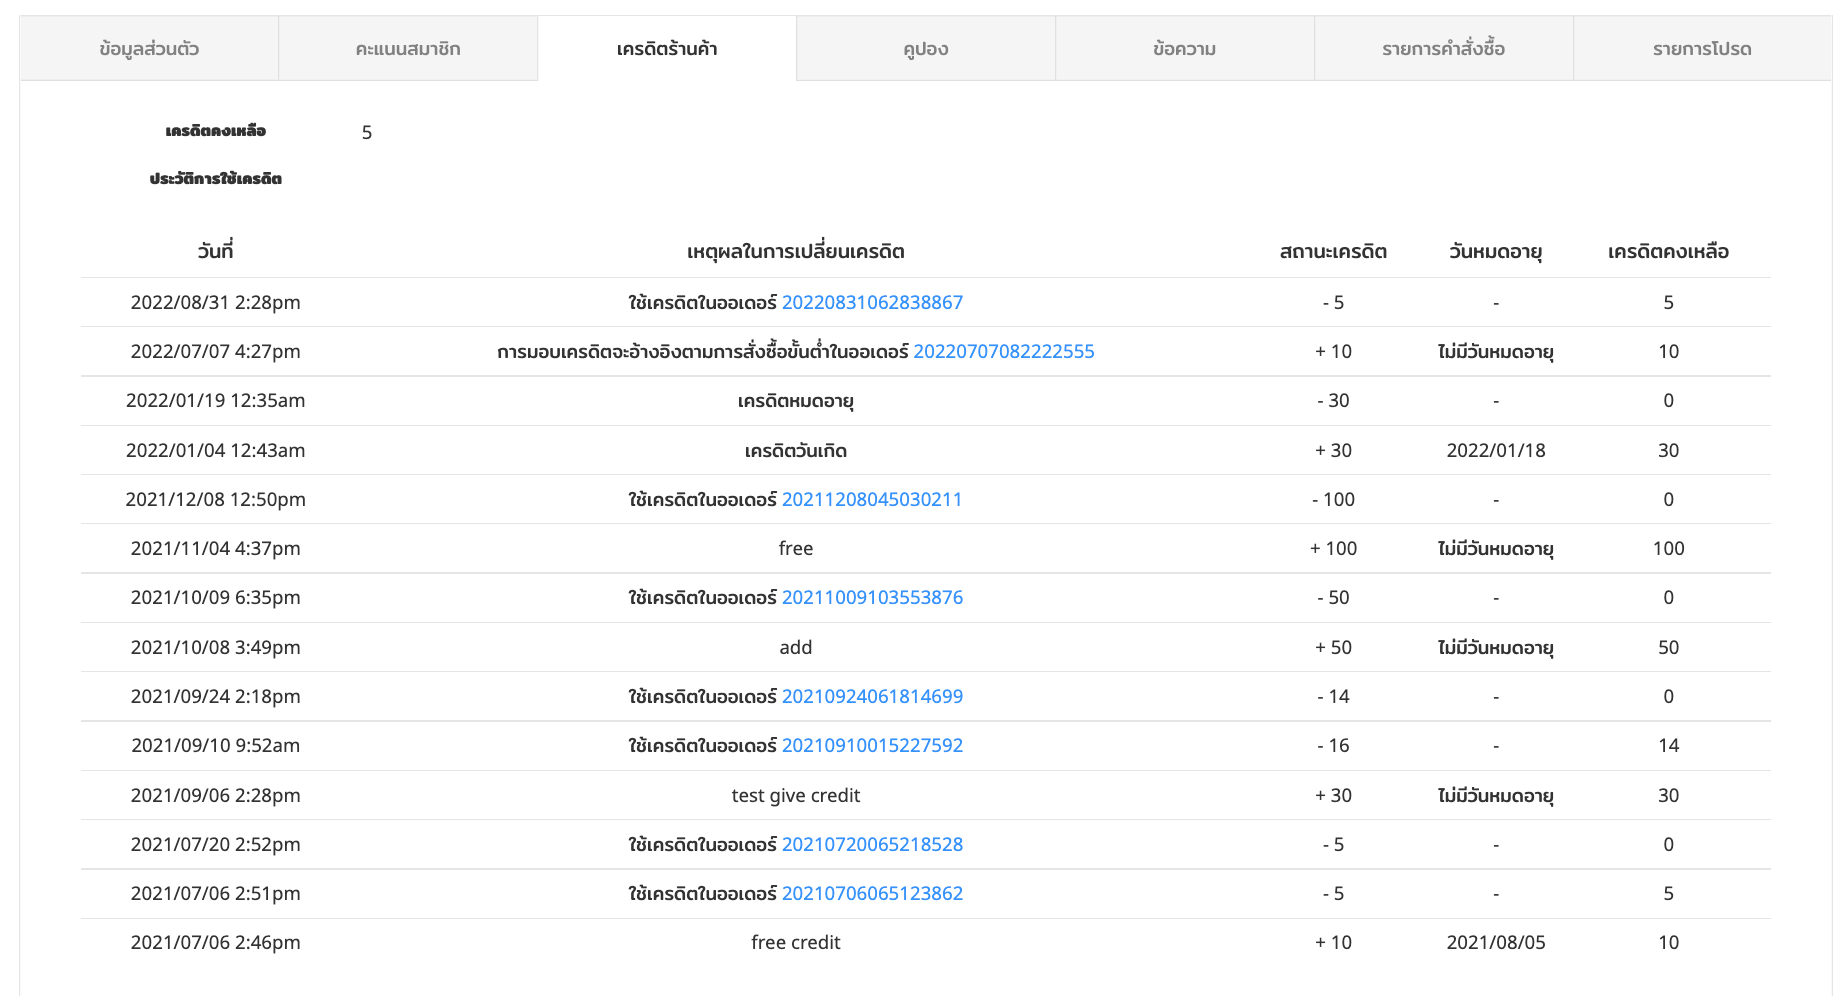Image resolution: width=1842 pixels, height=996 pixels.
Task: Switch to the ข้อมูลส่วนตัว tab
Action: click(x=149, y=48)
